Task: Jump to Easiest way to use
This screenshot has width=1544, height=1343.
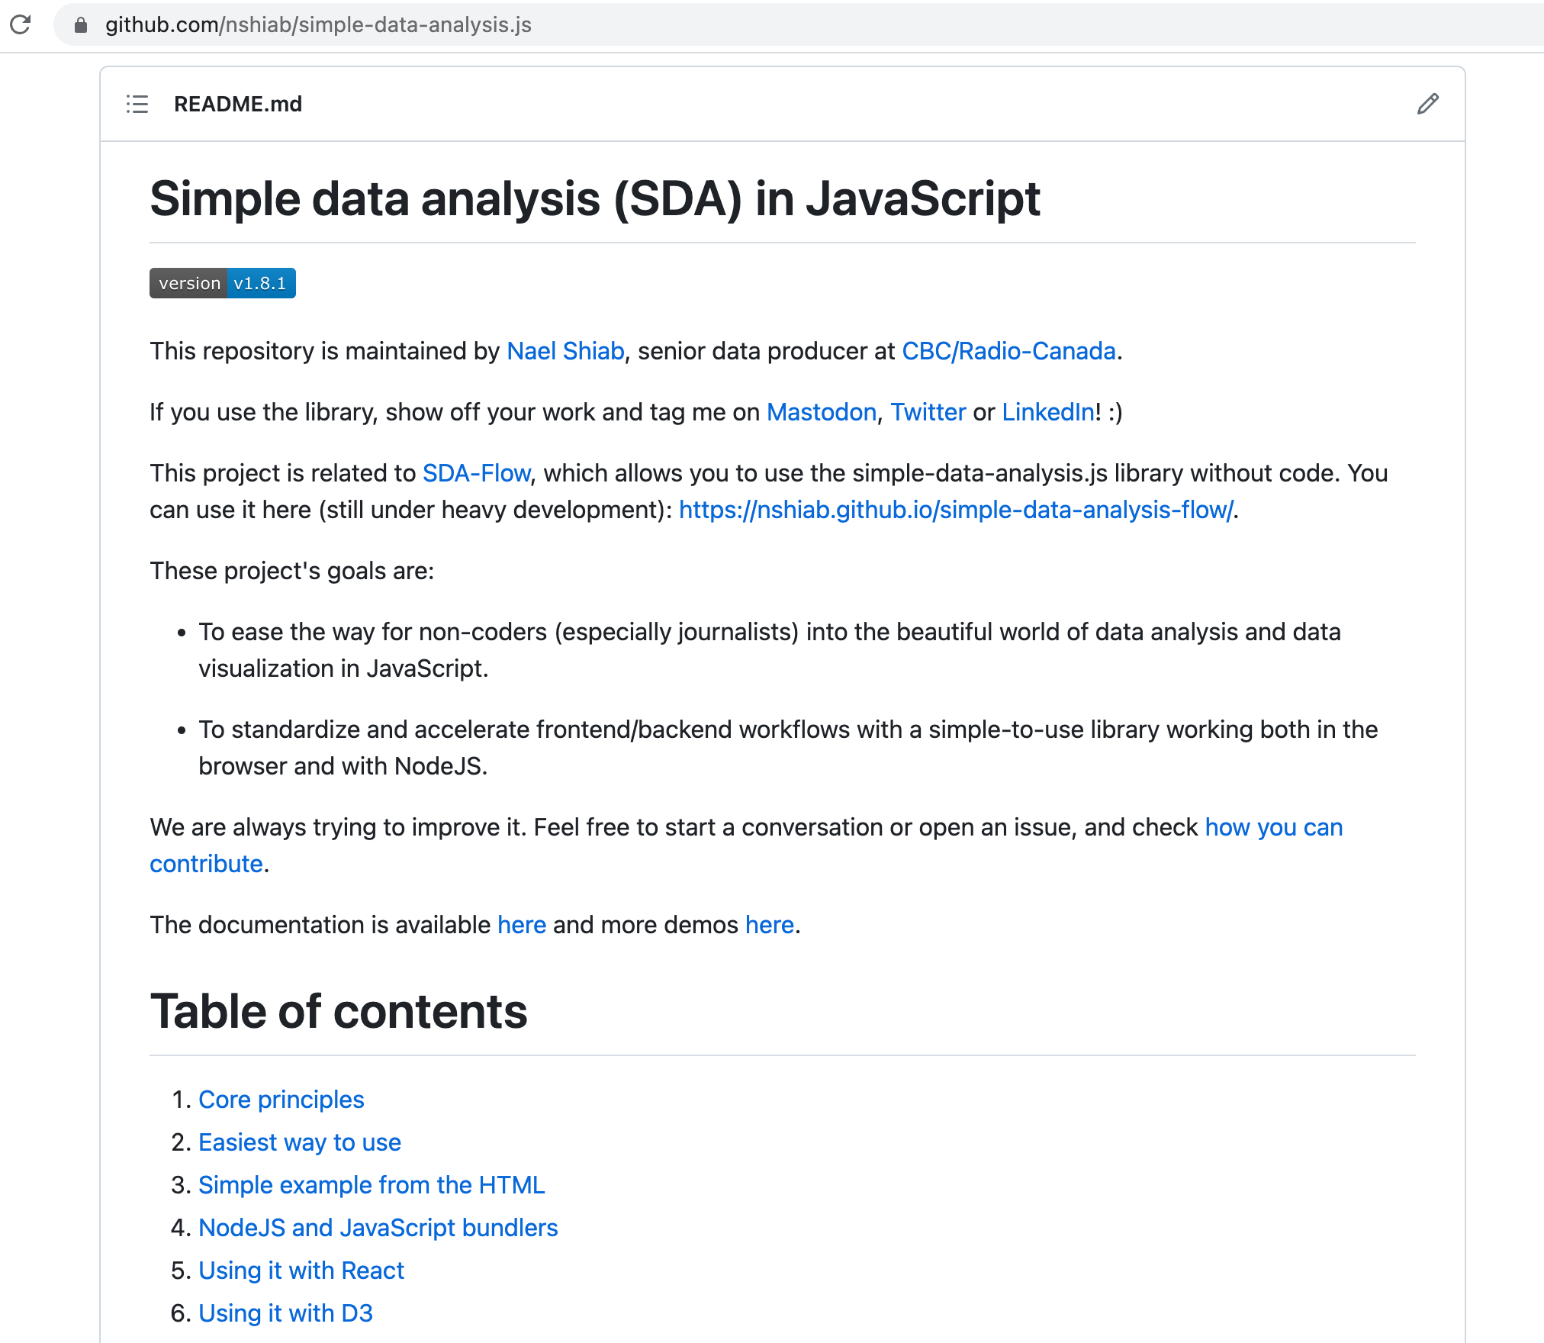Action: [299, 1142]
